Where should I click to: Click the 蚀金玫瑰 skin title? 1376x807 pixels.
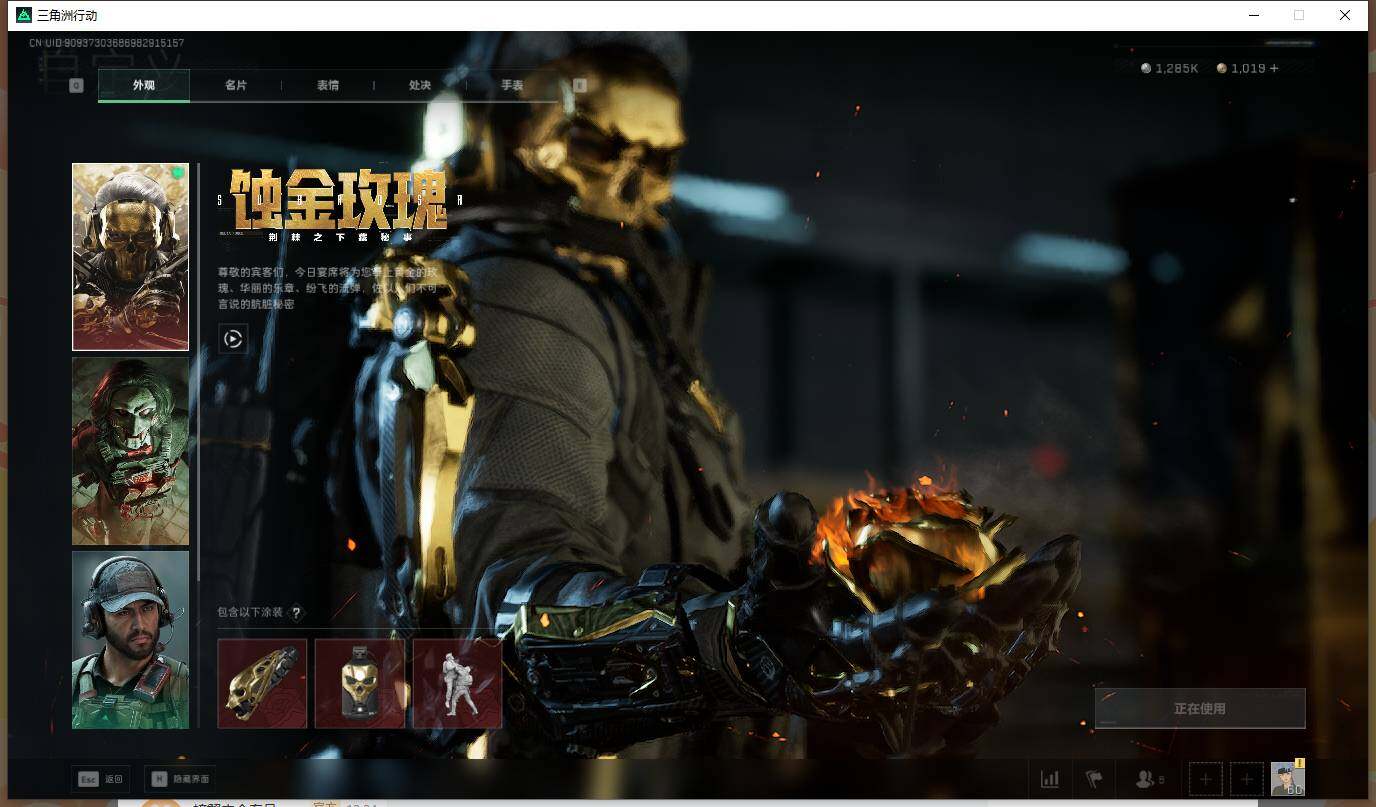click(338, 199)
